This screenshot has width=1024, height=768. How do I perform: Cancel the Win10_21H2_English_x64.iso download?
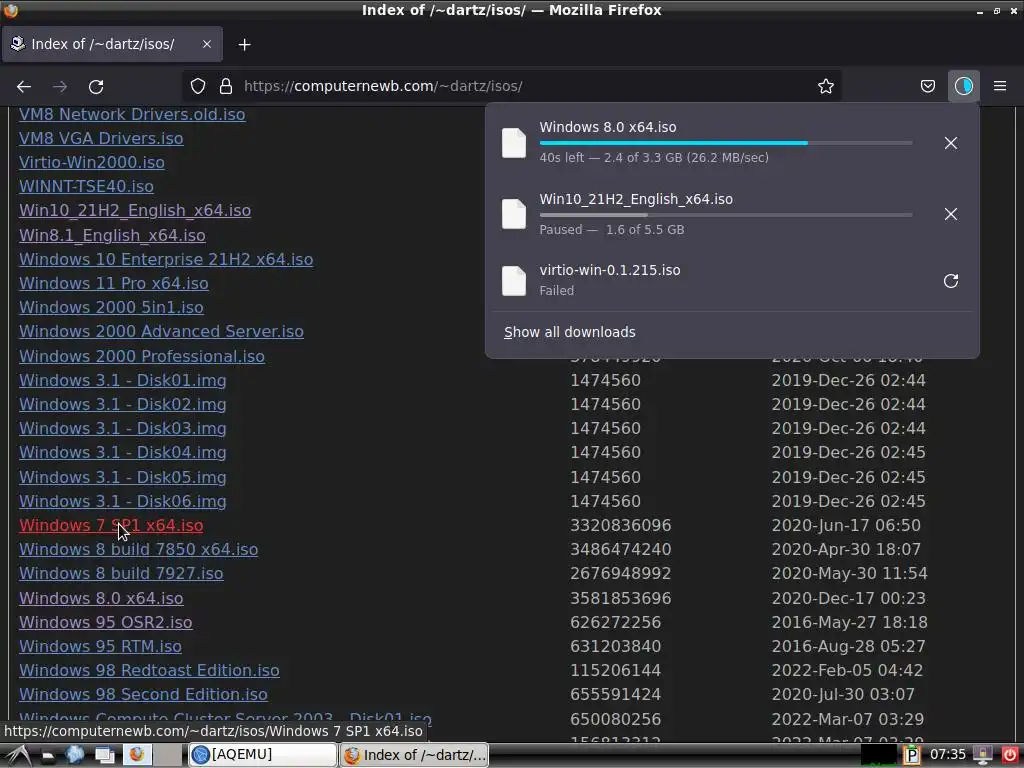(951, 214)
